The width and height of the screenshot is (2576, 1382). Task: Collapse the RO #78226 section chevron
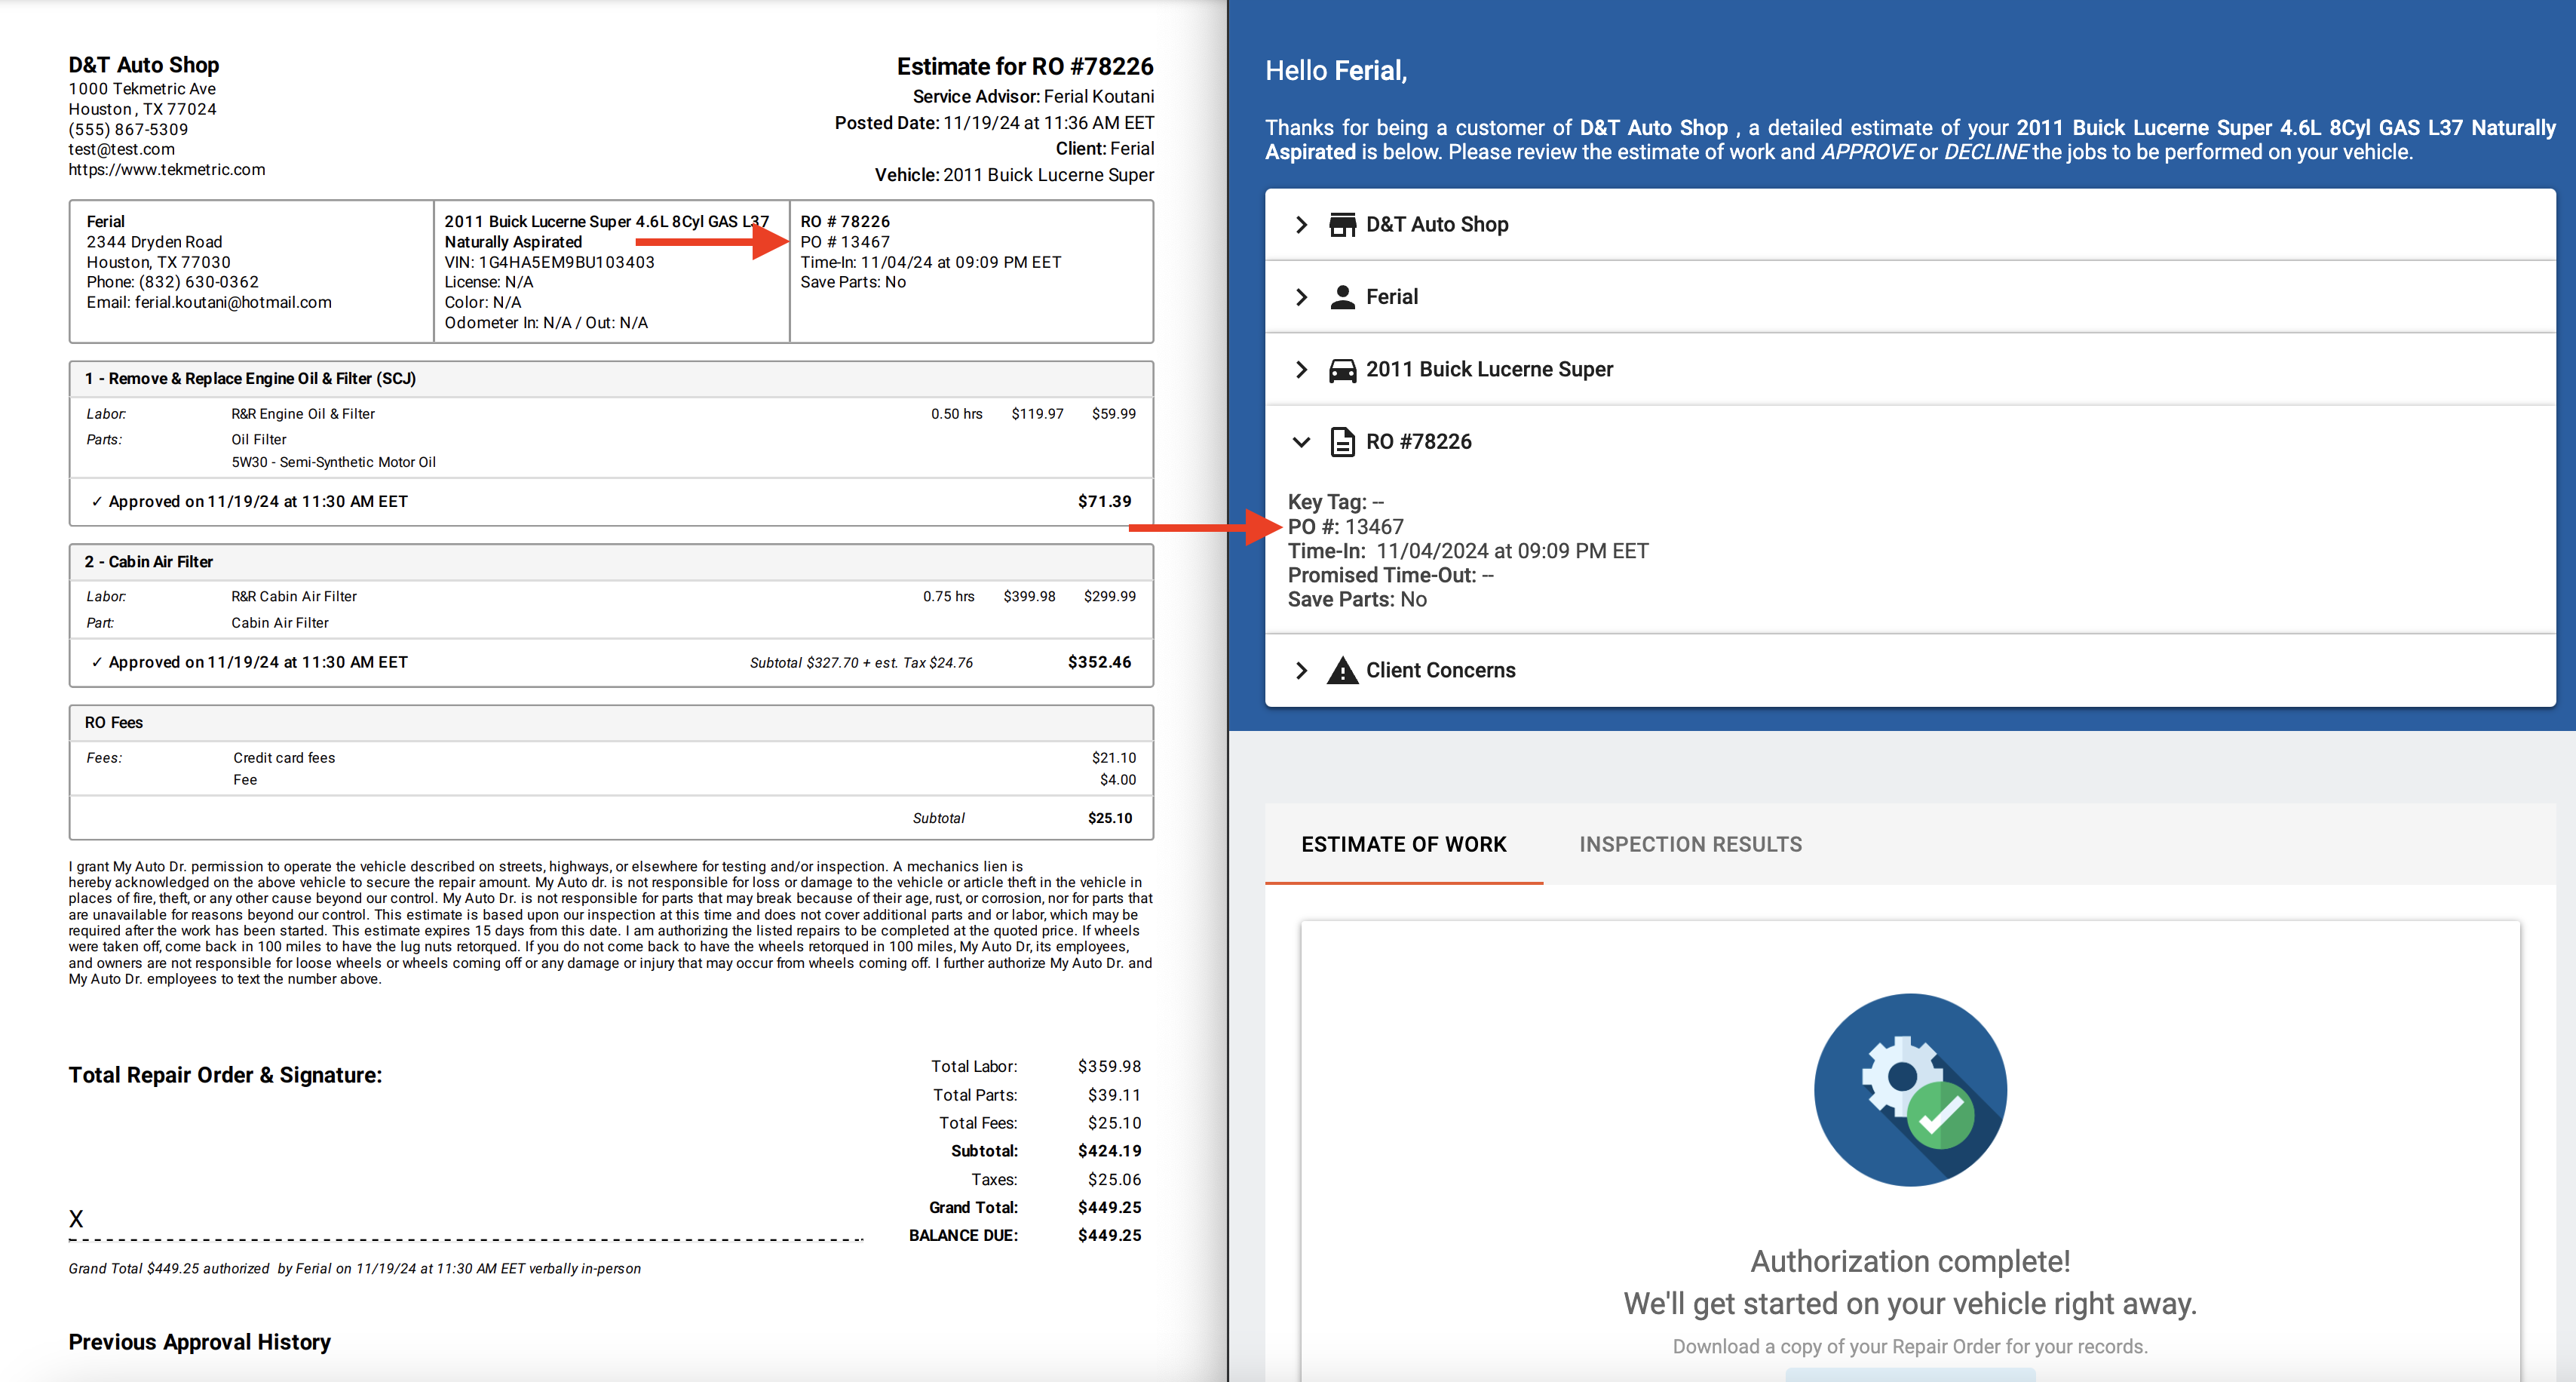[x=1301, y=442]
